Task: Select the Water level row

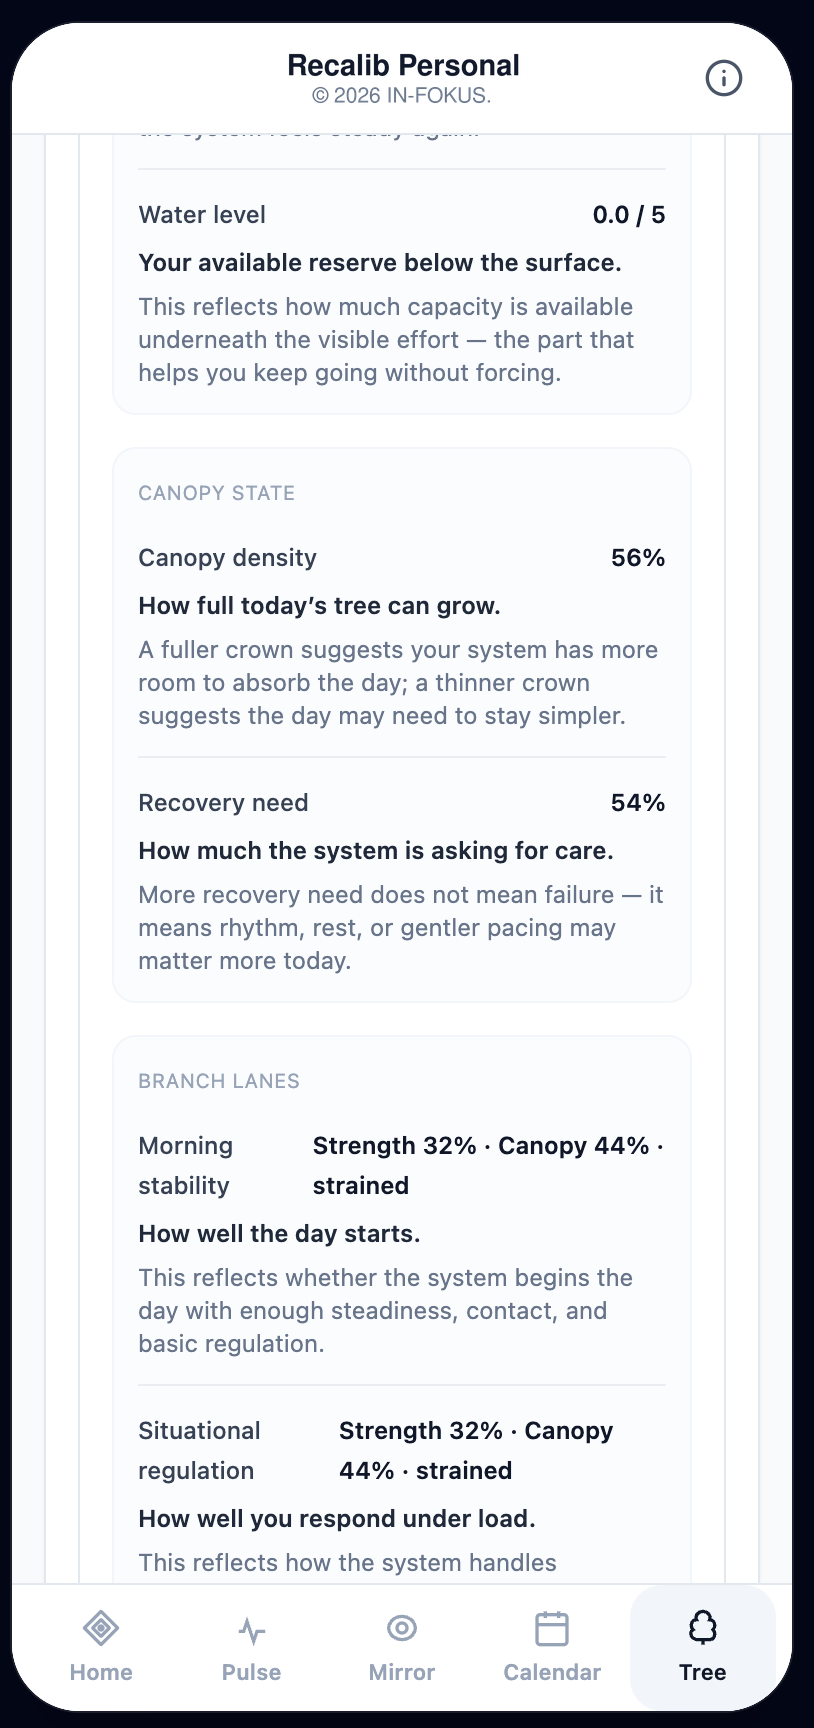Action: click(402, 292)
